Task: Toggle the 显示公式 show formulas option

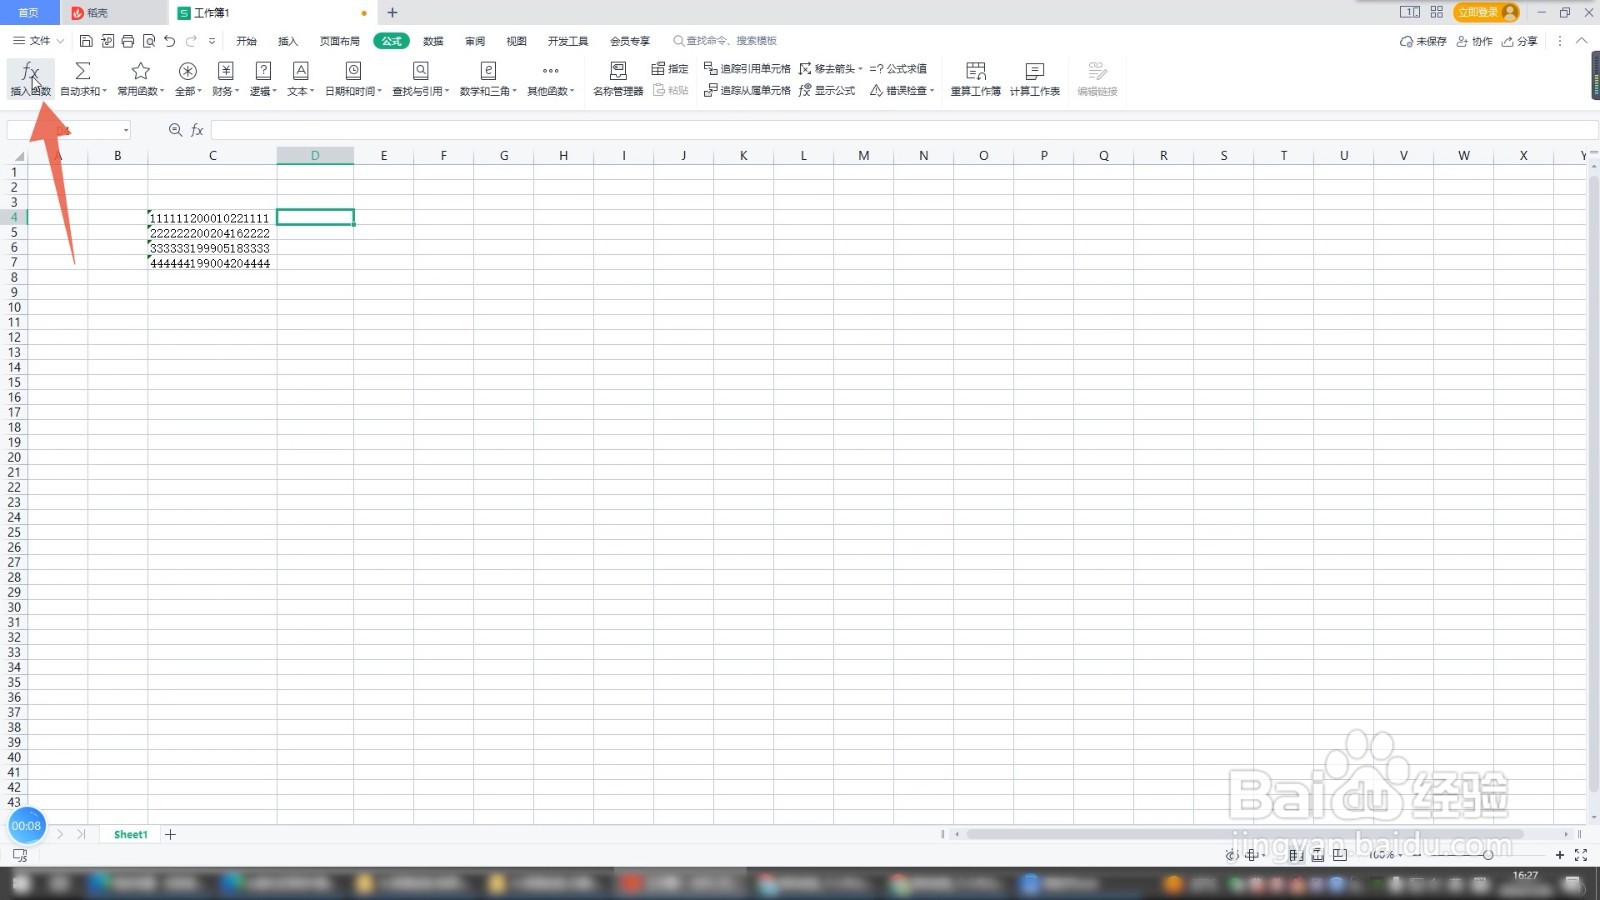Action: [x=827, y=90]
